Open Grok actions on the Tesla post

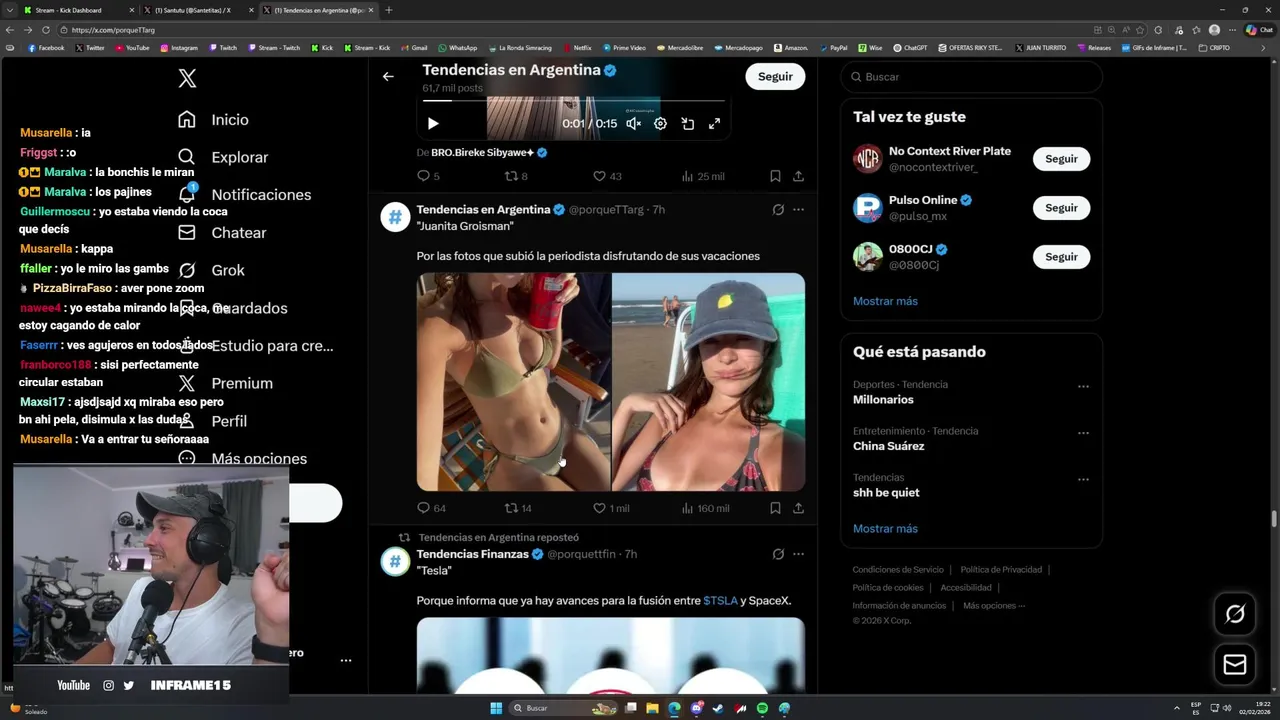(778, 554)
